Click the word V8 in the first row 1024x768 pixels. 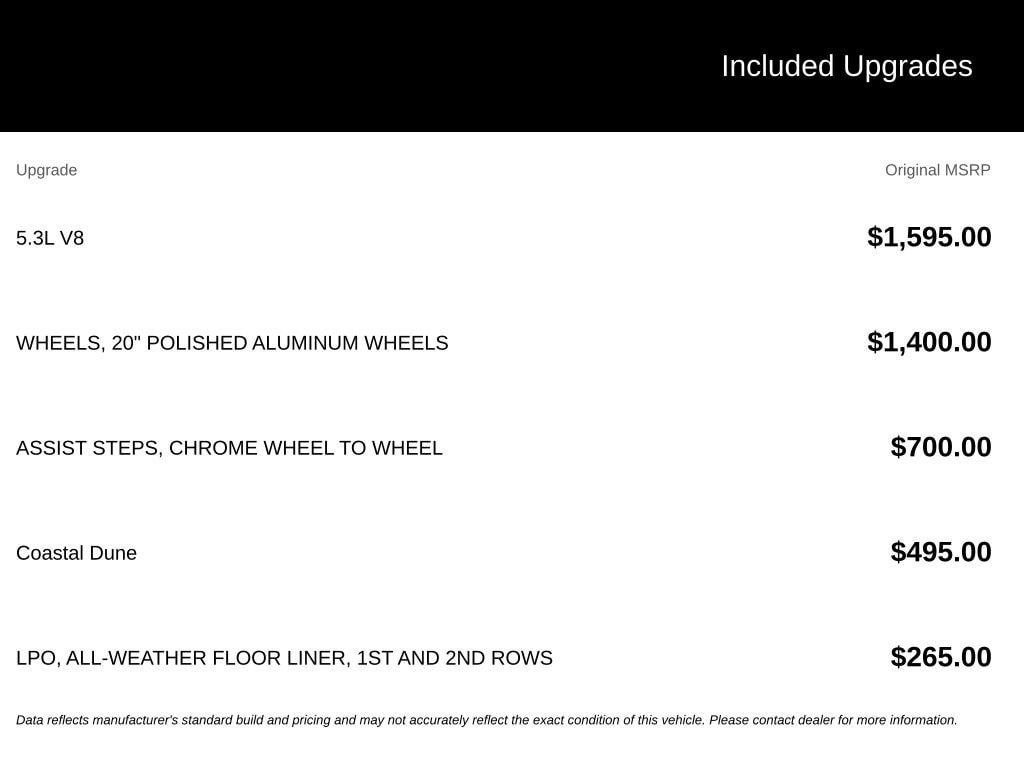coord(72,238)
